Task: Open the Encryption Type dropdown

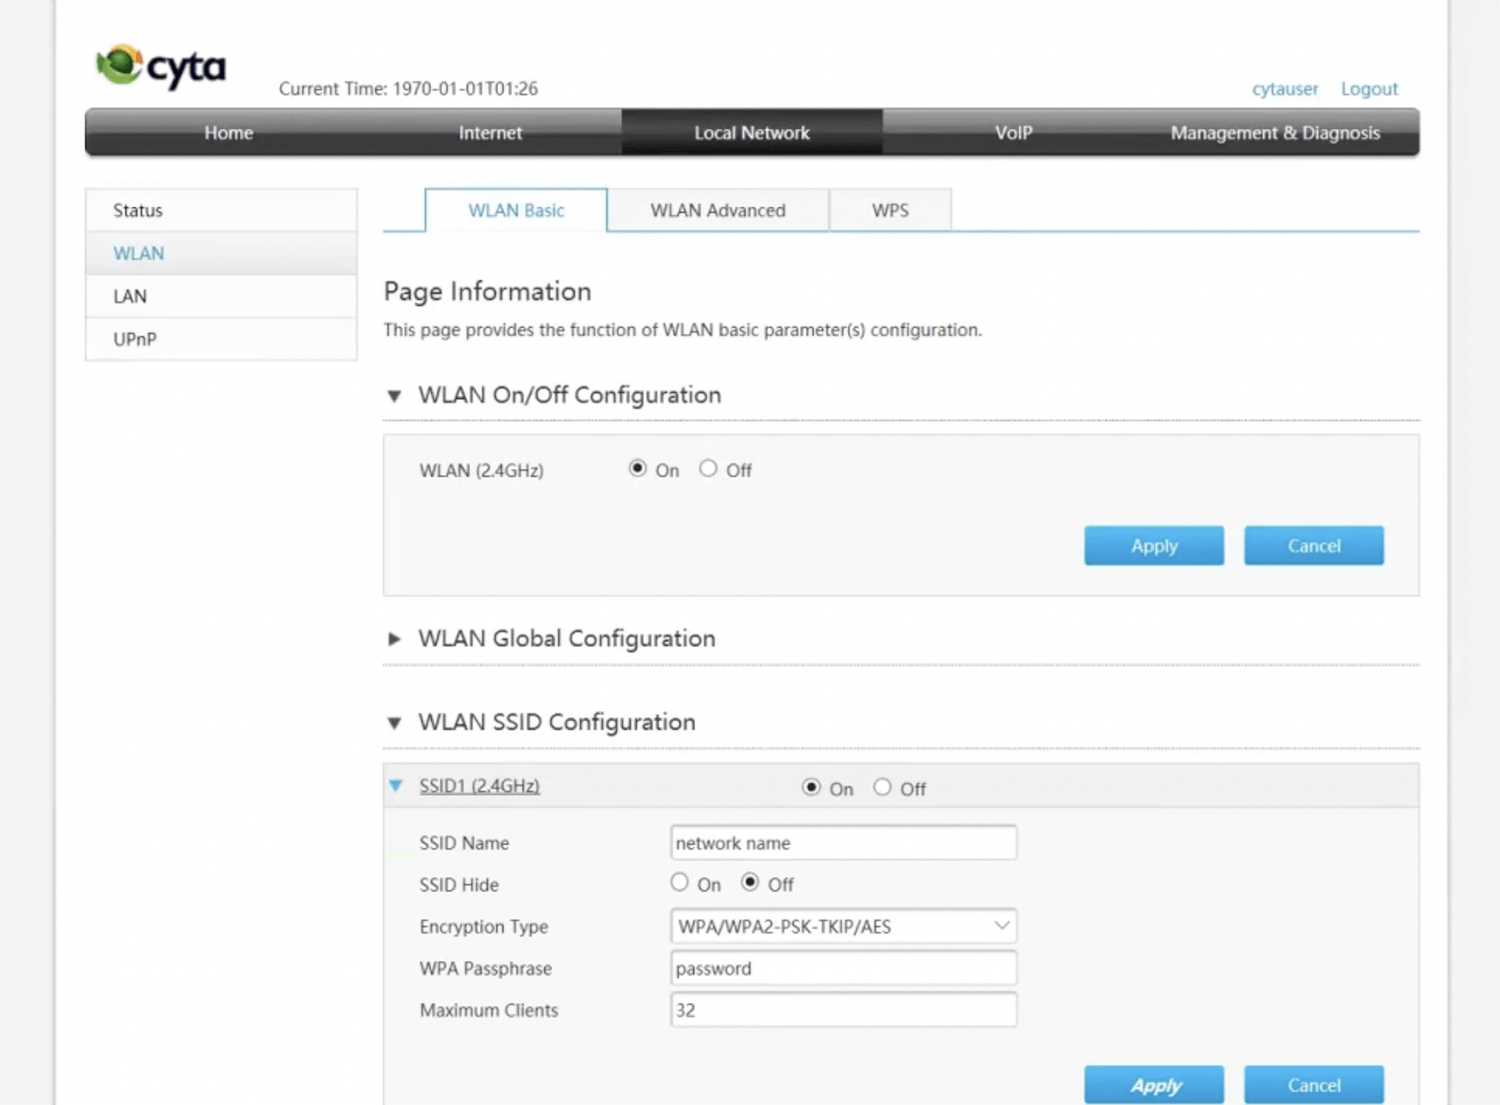Action: [x=843, y=926]
